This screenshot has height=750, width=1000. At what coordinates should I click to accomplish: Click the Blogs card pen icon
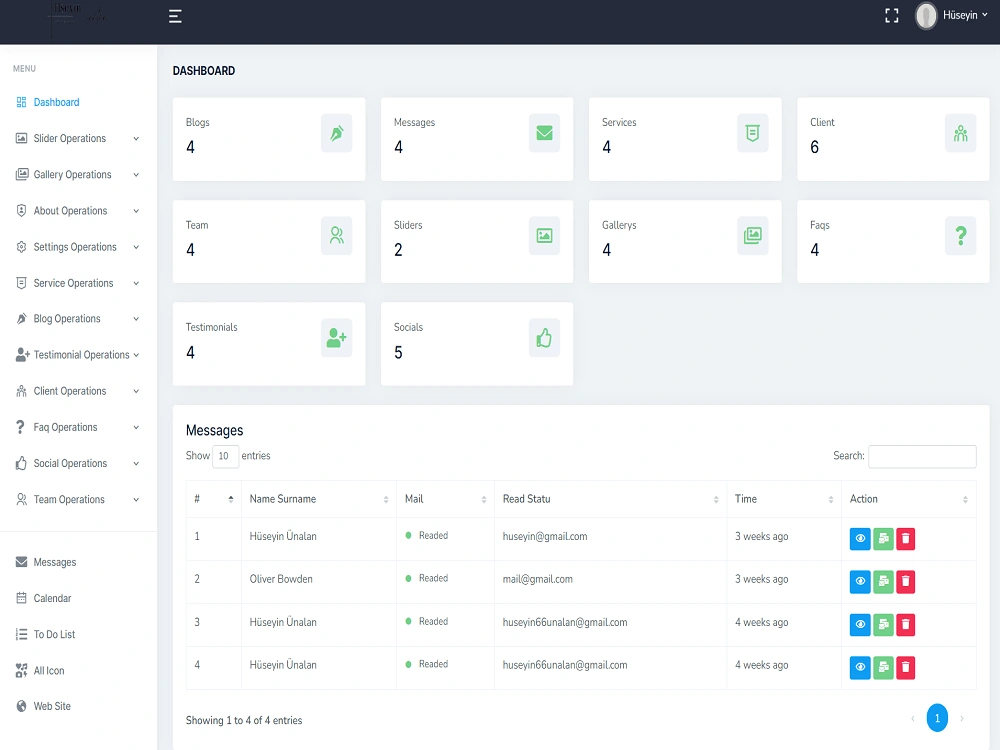(337, 133)
